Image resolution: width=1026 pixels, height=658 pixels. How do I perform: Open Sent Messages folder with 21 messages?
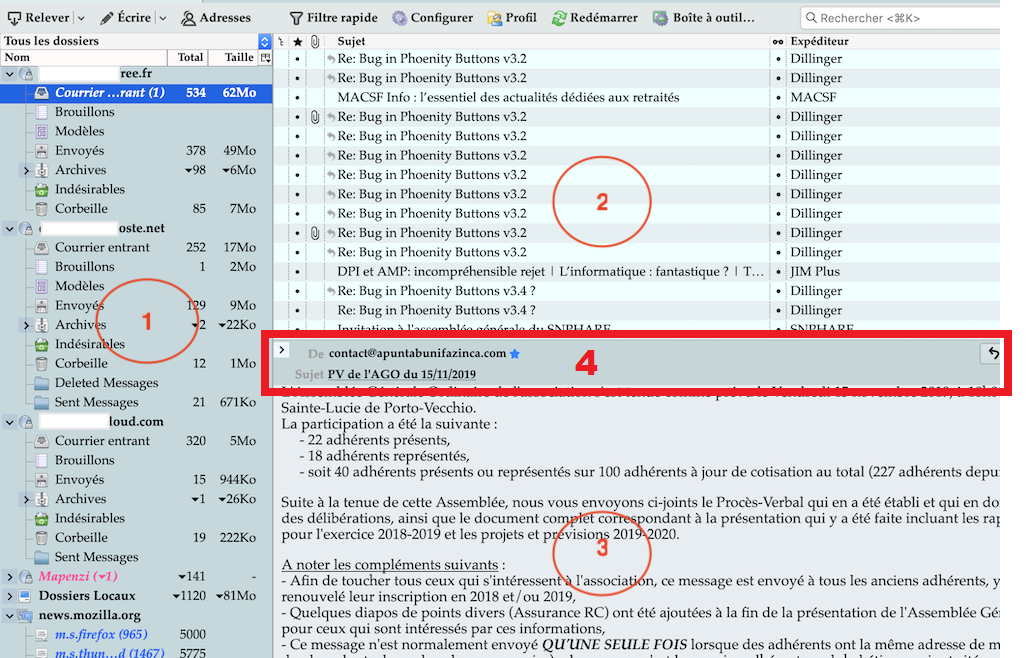pyautogui.click(x=136, y=402)
